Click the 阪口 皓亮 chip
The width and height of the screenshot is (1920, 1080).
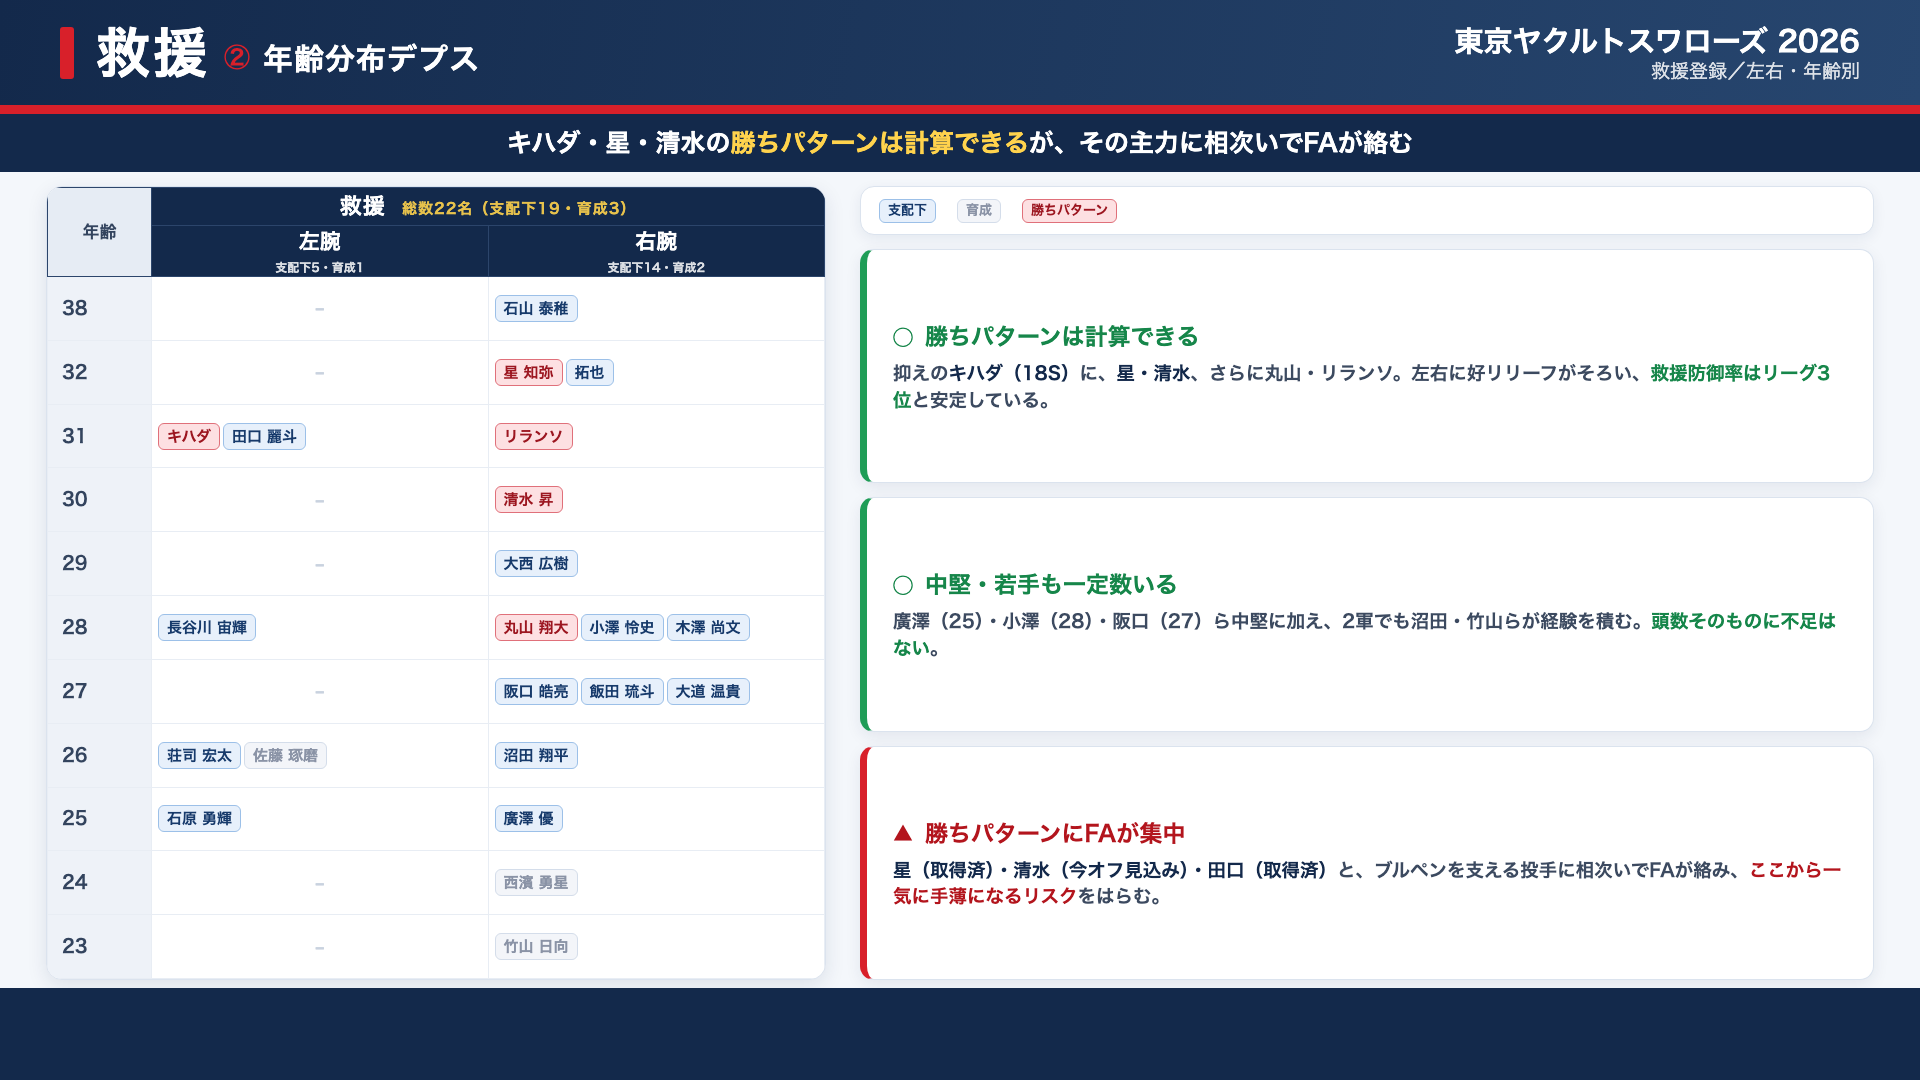536,692
